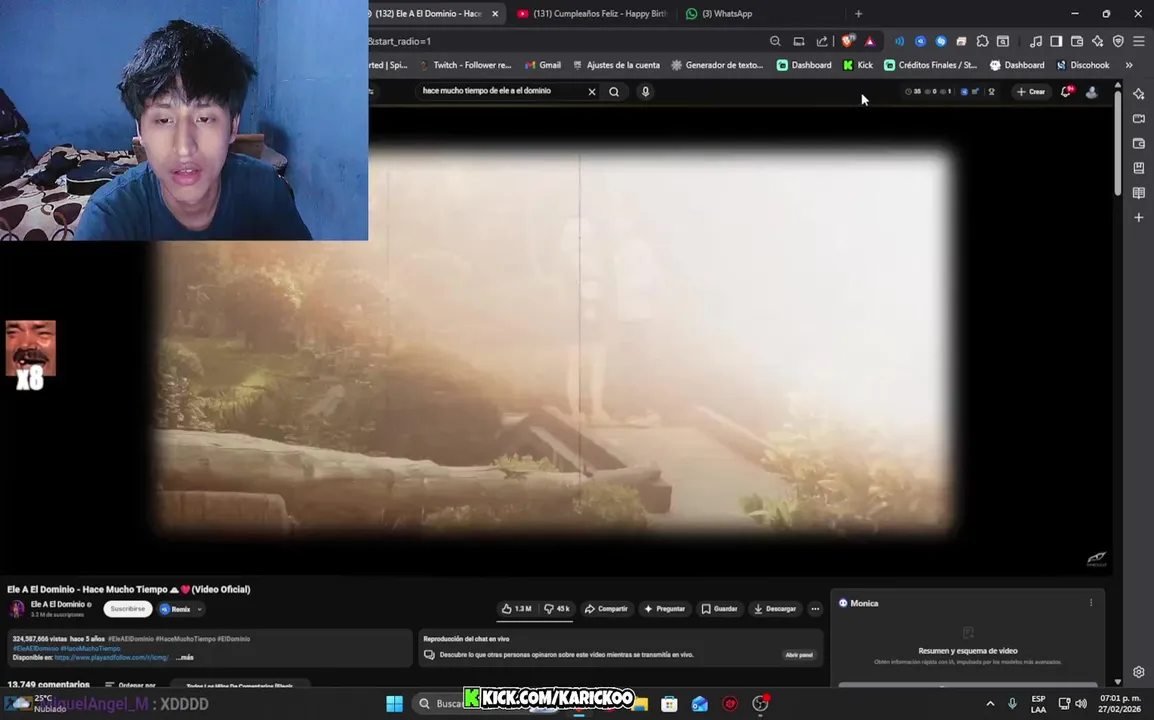Click the music note media control icon

(x=1036, y=41)
